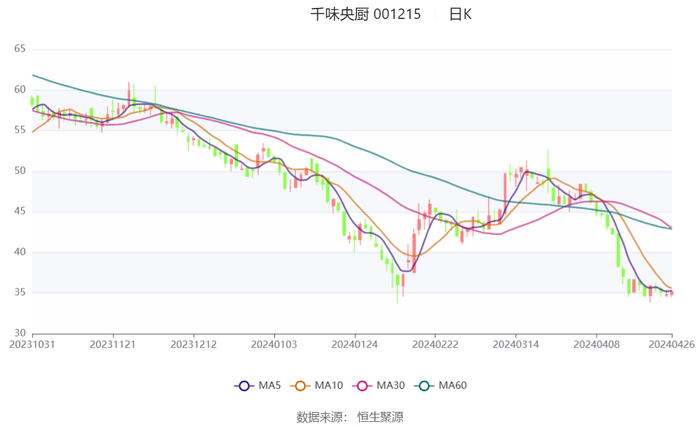The height and width of the screenshot is (426, 700).
Task: Hide the MA10 series via its label
Action: (x=329, y=386)
